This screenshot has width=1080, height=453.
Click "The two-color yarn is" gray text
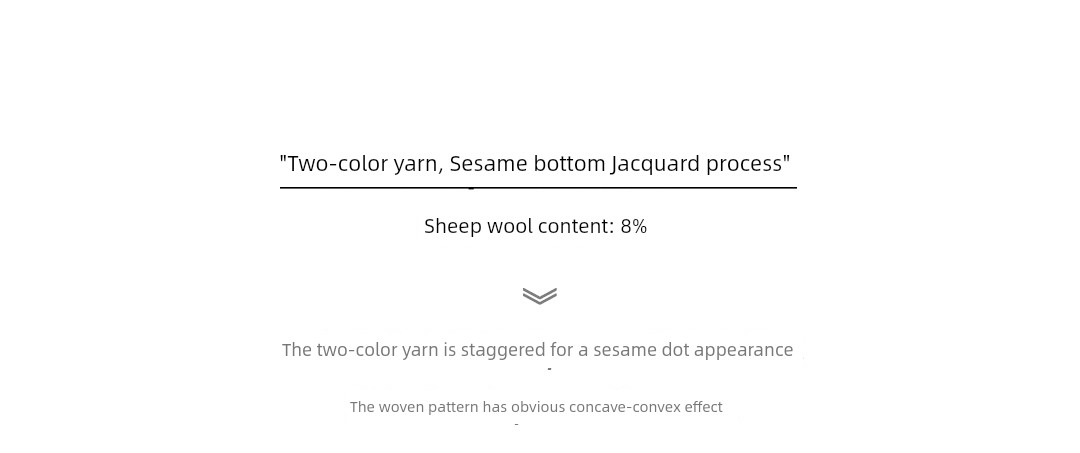[368, 350]
